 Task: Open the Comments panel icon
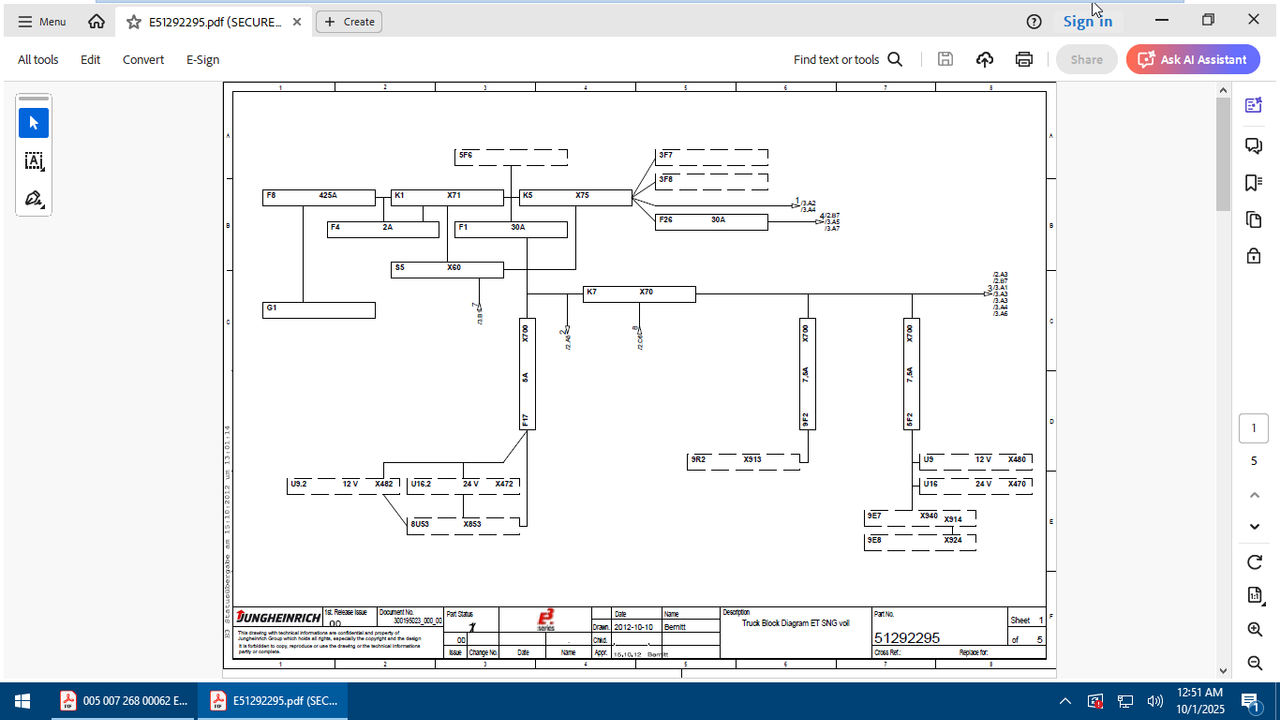(x=1253, y=146)
